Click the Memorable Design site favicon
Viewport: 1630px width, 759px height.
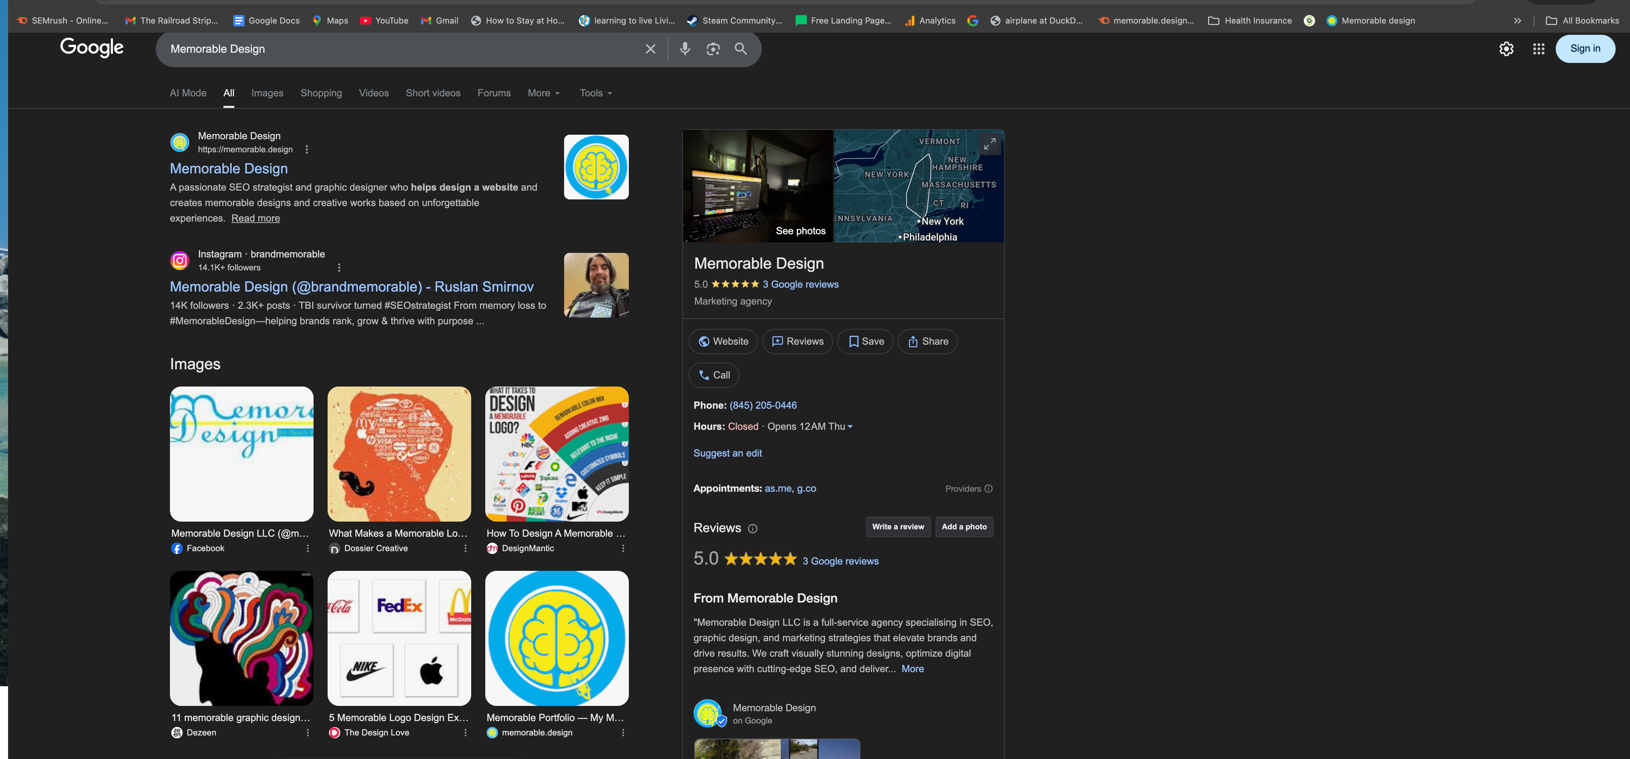180,143
